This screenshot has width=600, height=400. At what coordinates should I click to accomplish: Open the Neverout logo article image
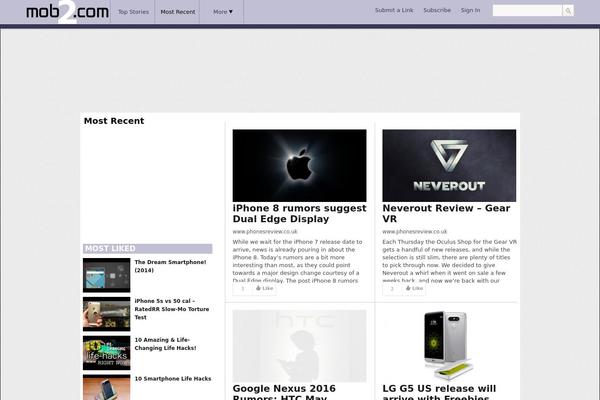(x=449, y=165)
